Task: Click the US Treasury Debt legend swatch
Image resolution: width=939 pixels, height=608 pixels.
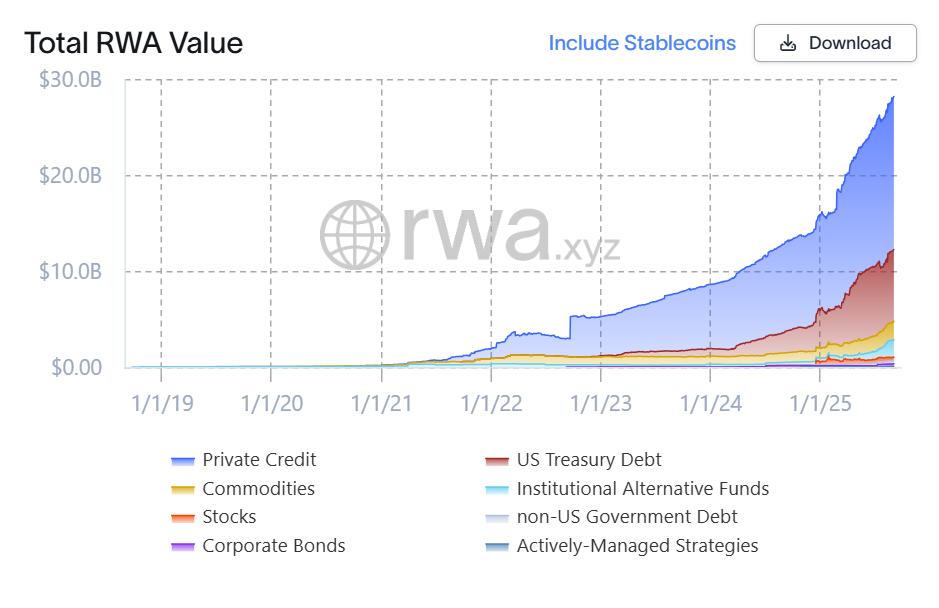Action: [x=497, y=461]
